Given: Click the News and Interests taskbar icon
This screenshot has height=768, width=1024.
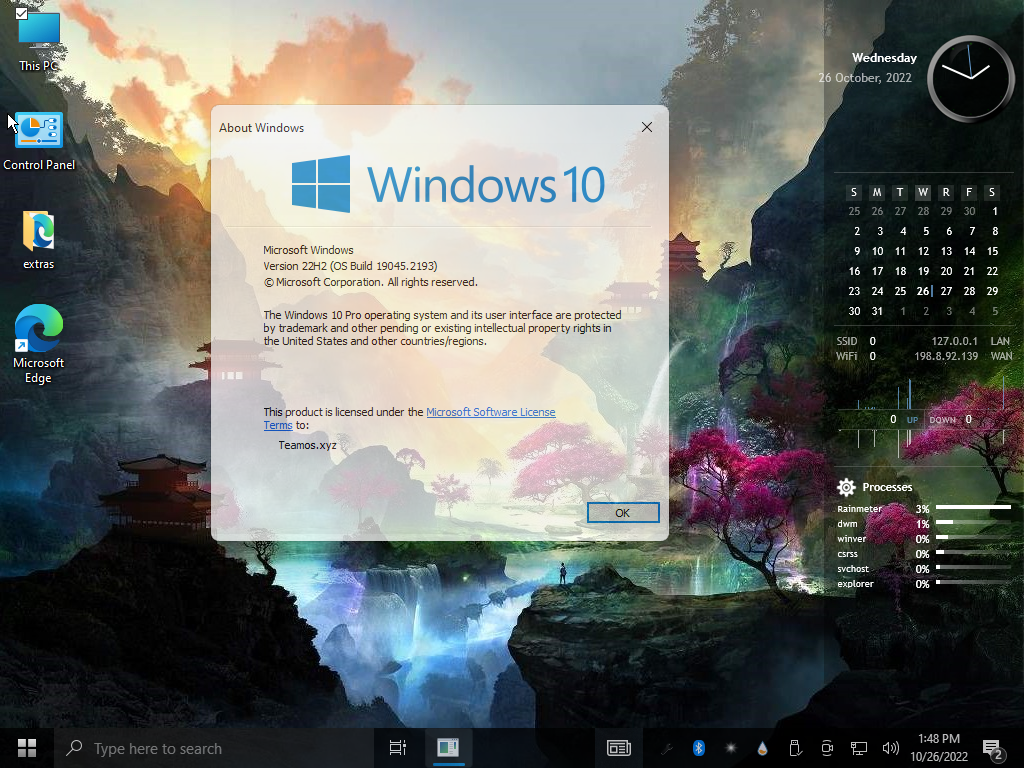Looking at the screenshot, I should click(x=618, y=748).
